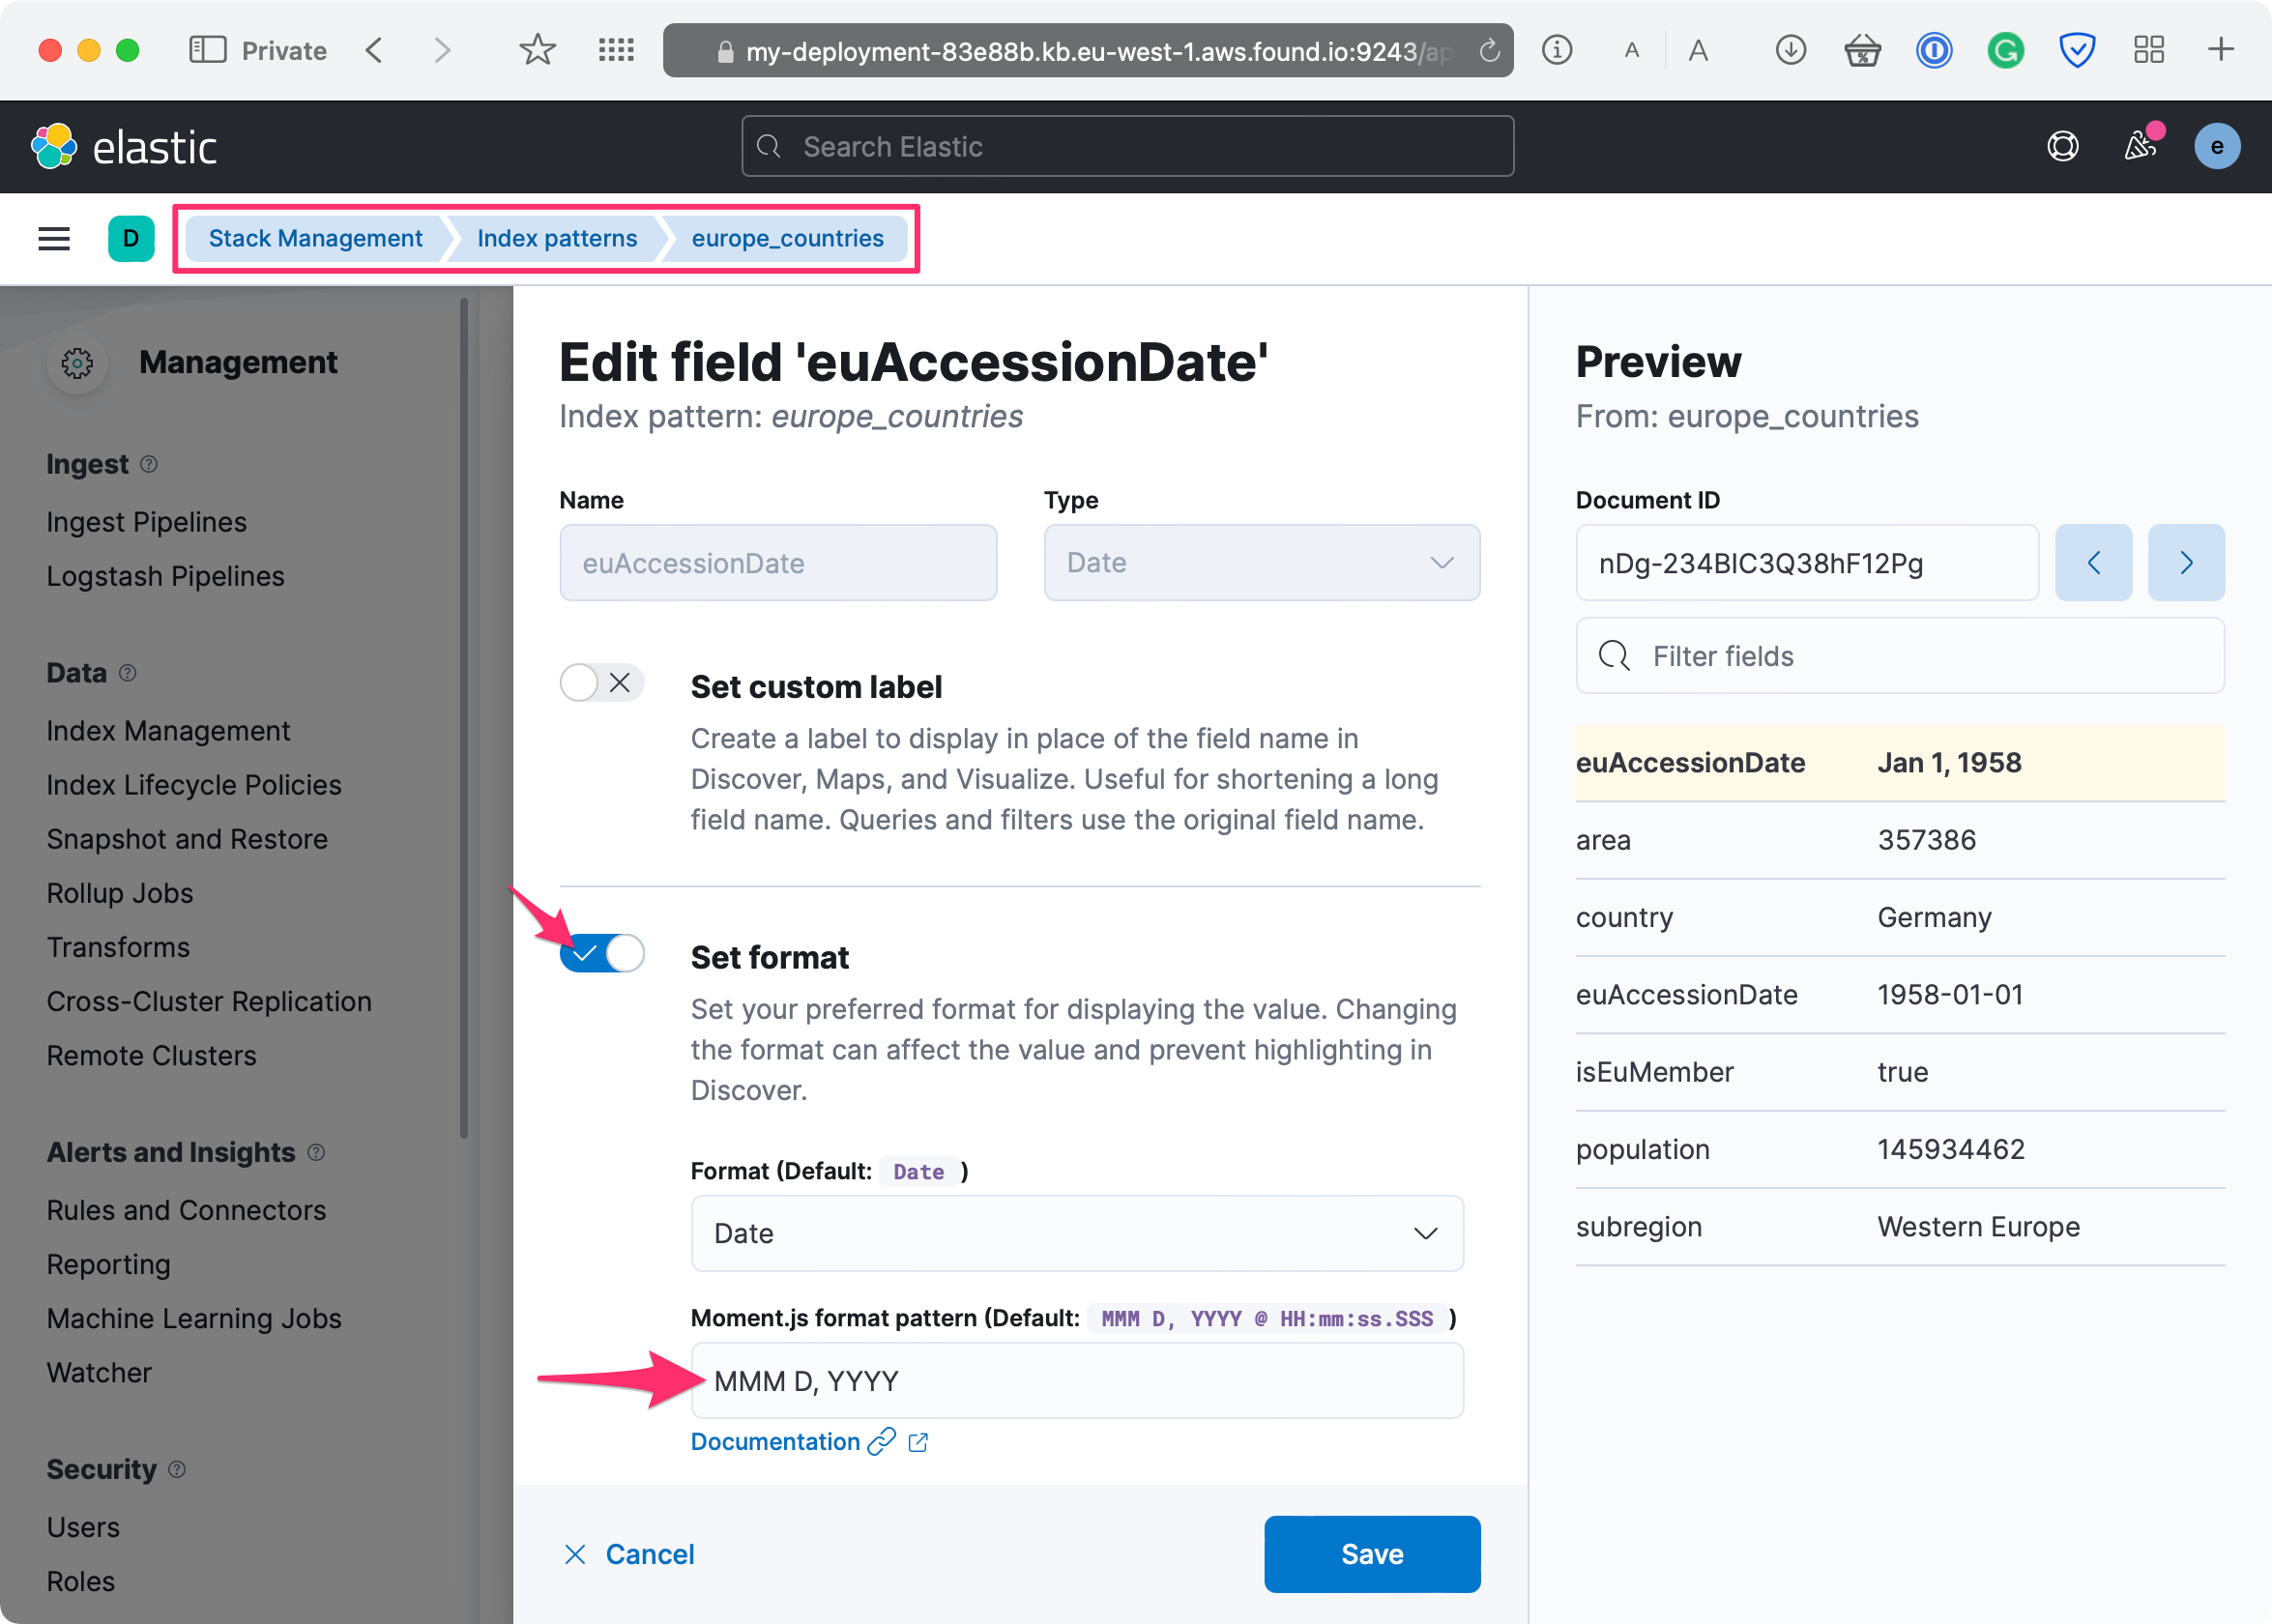Open Index Management in the sidebar
2272x1624 pixels.
pos(168,731)
